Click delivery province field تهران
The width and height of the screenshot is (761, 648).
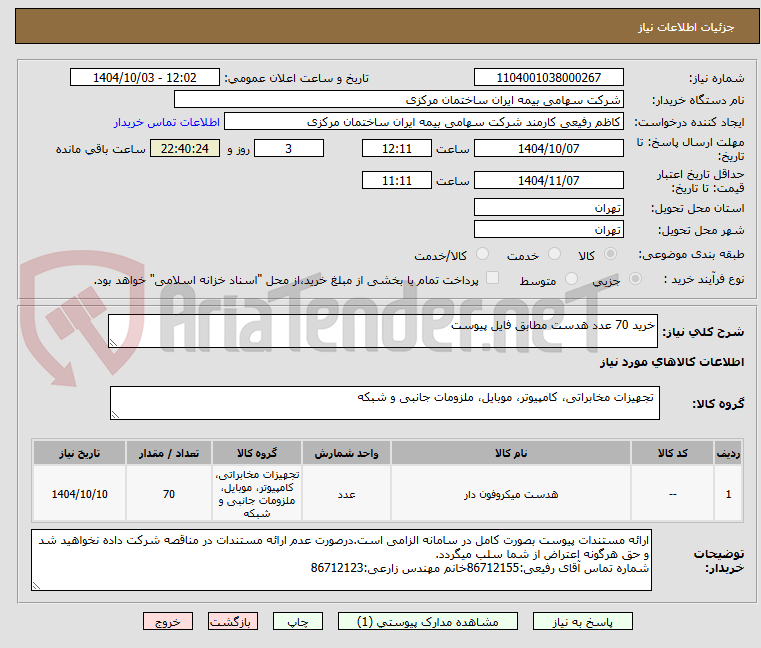(549, 208)
